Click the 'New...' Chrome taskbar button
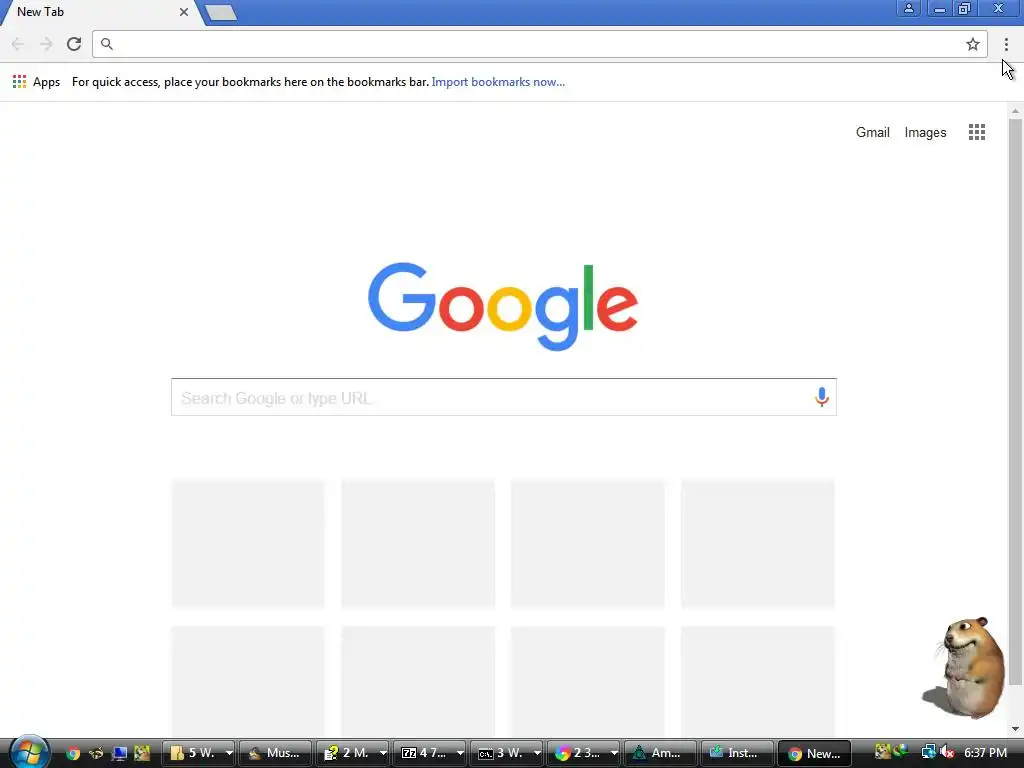 coord(814,753)
